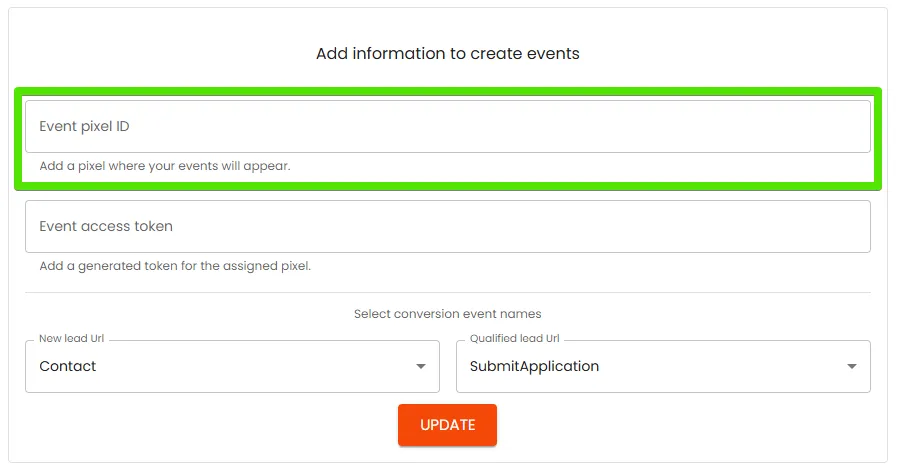897x472 pixels.
Task: Select the 'Add information to create events' heading
Action: coord(447,54)
